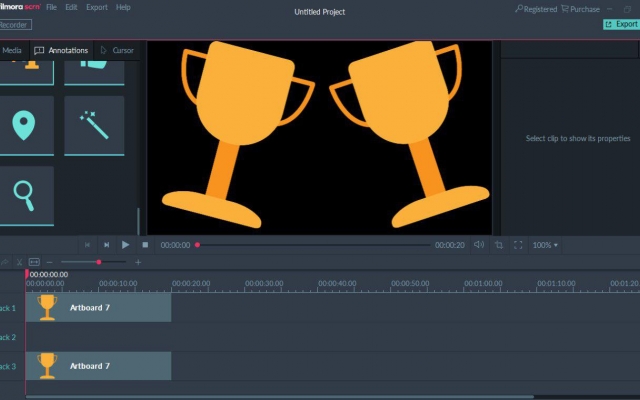Image resolution: width=640 pixels, height=400 pixels.
Task: Click the redo arrow icon
Action: (x=4, y=262)
